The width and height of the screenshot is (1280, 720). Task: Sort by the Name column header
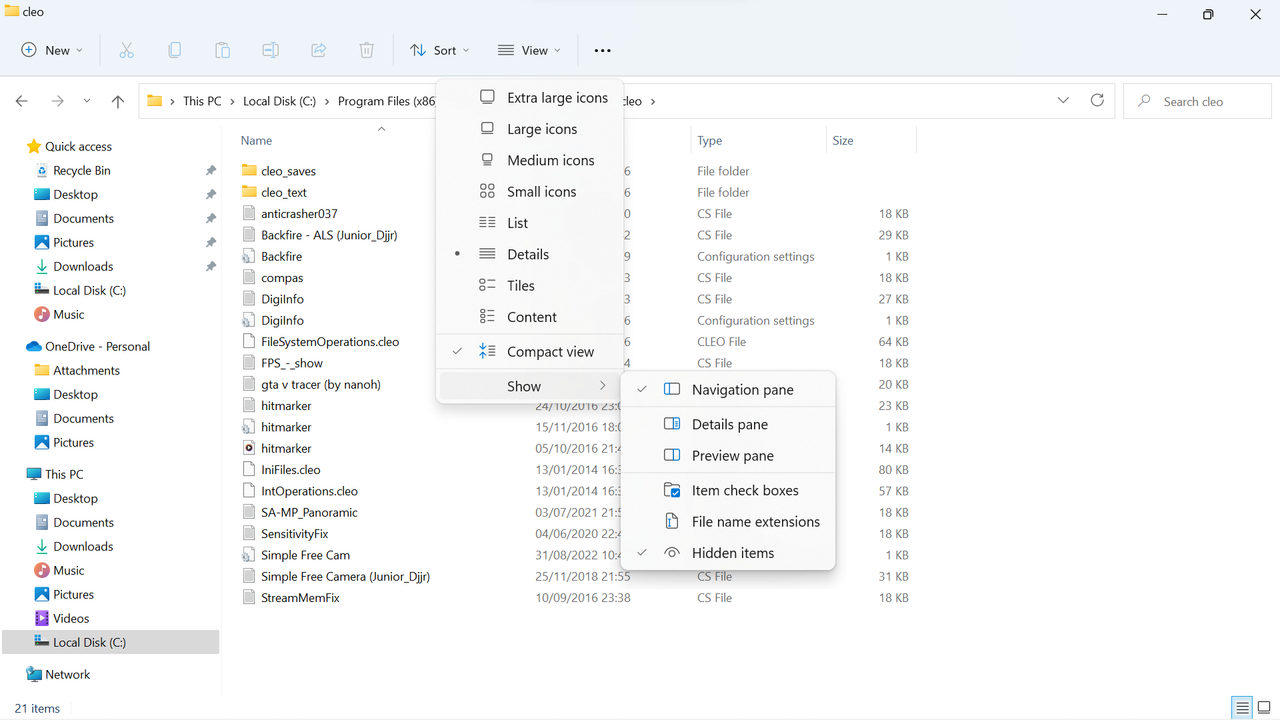click(256, 140)
